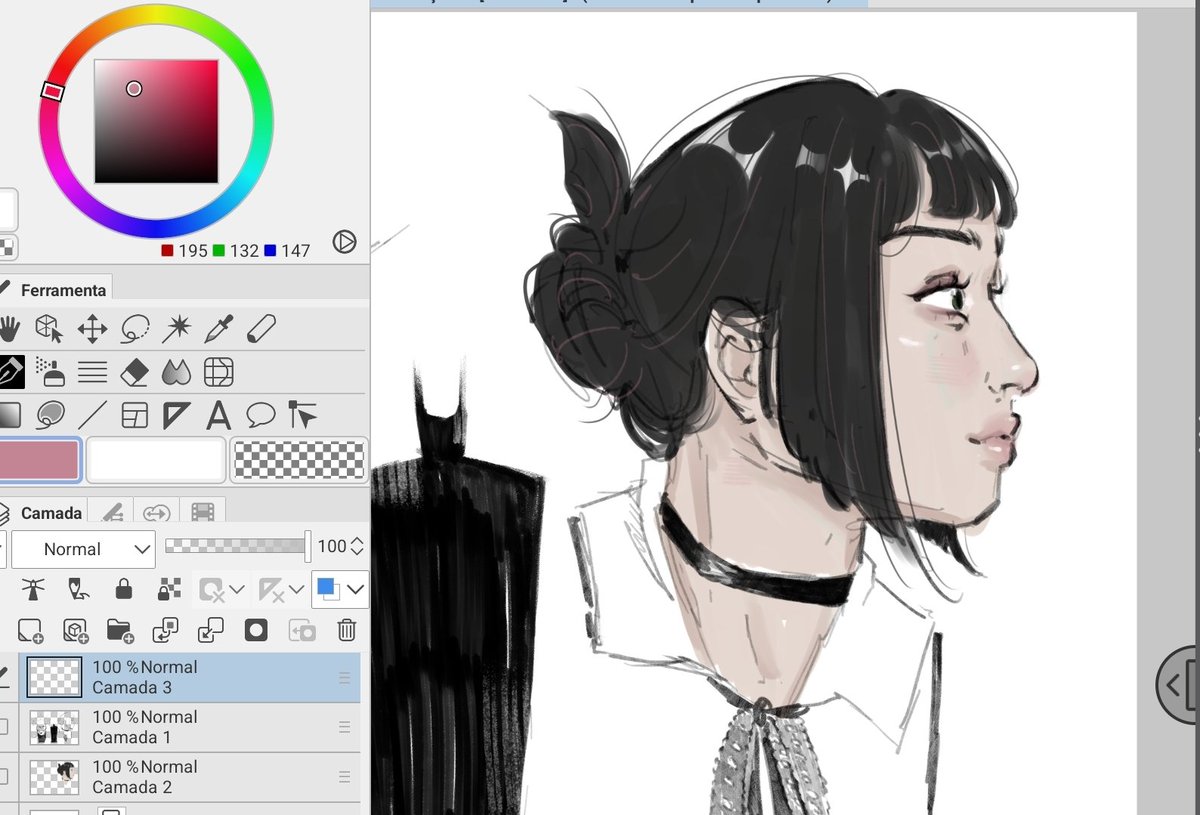Select the Airbrush spray tool
Image resolution: width=1200 pixels, height=815 pixels.
[x=50, y=371]
